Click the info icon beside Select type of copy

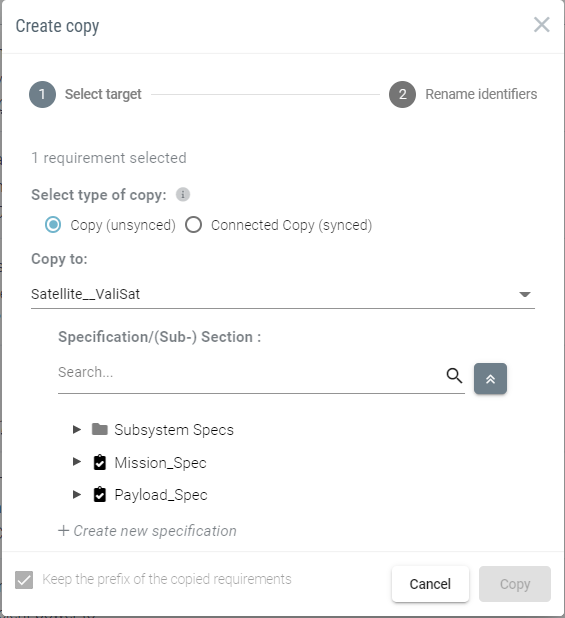[x=183, y=194]
